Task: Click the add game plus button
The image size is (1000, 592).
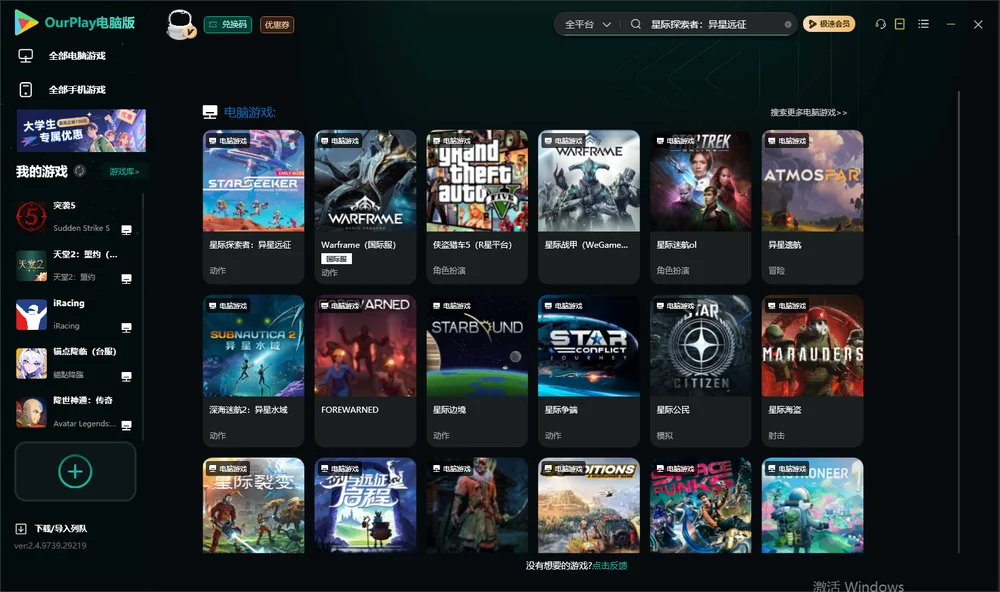Action: click(x=75, y=471)
